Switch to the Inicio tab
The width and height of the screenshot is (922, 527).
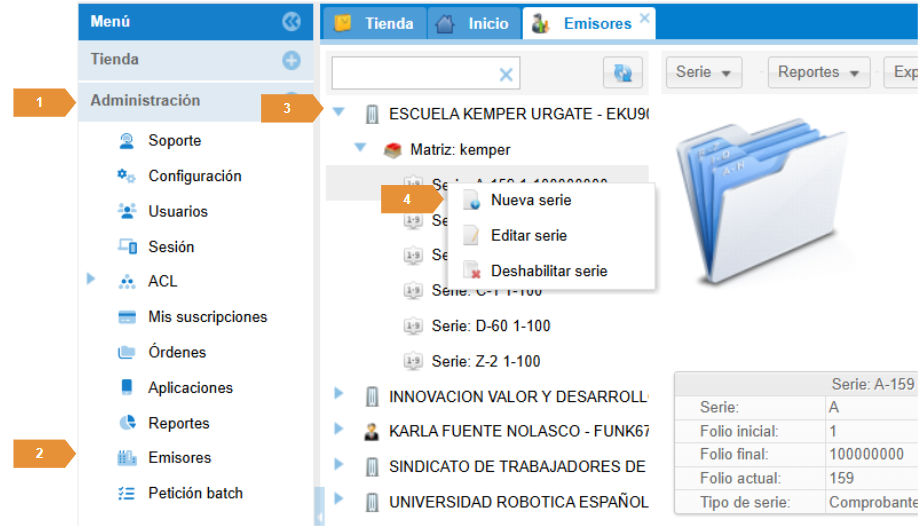pyautogui.click(x=476, y=23)
